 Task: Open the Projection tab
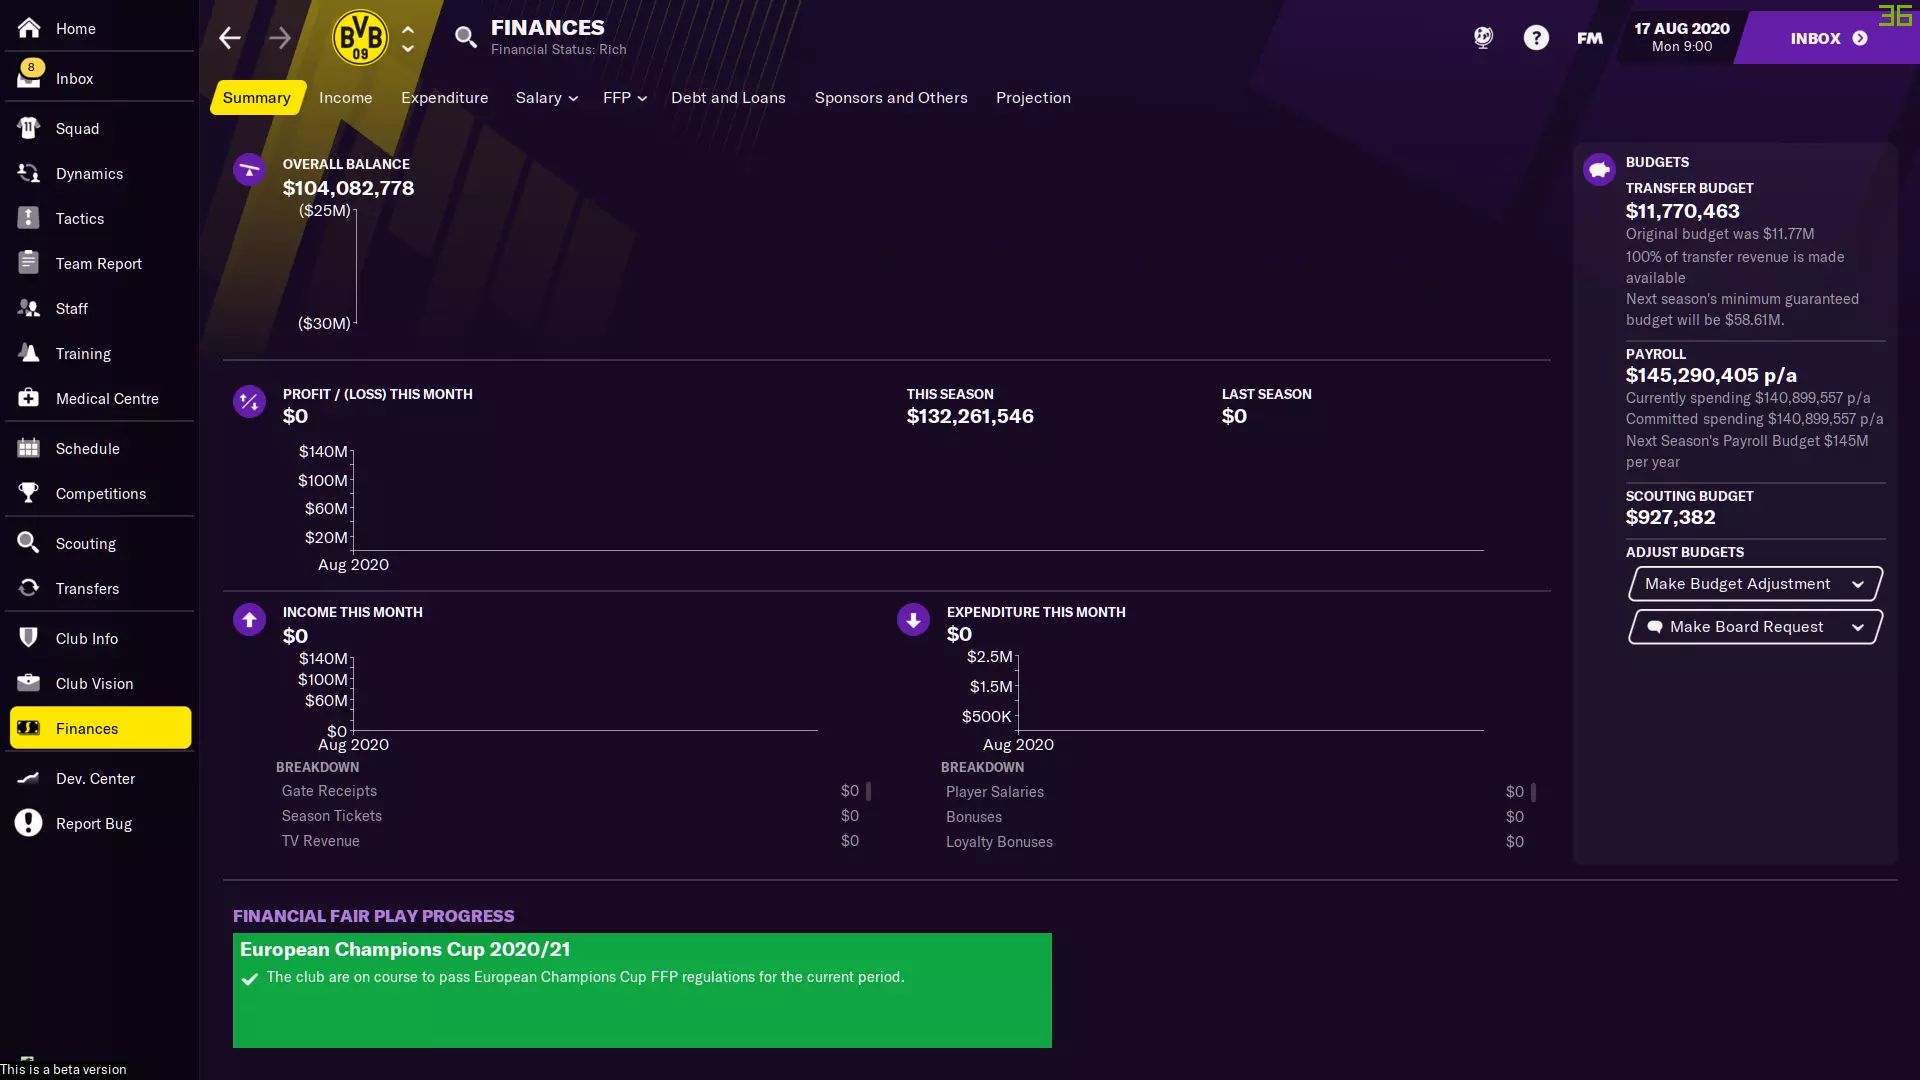[x=1033, y=98]
